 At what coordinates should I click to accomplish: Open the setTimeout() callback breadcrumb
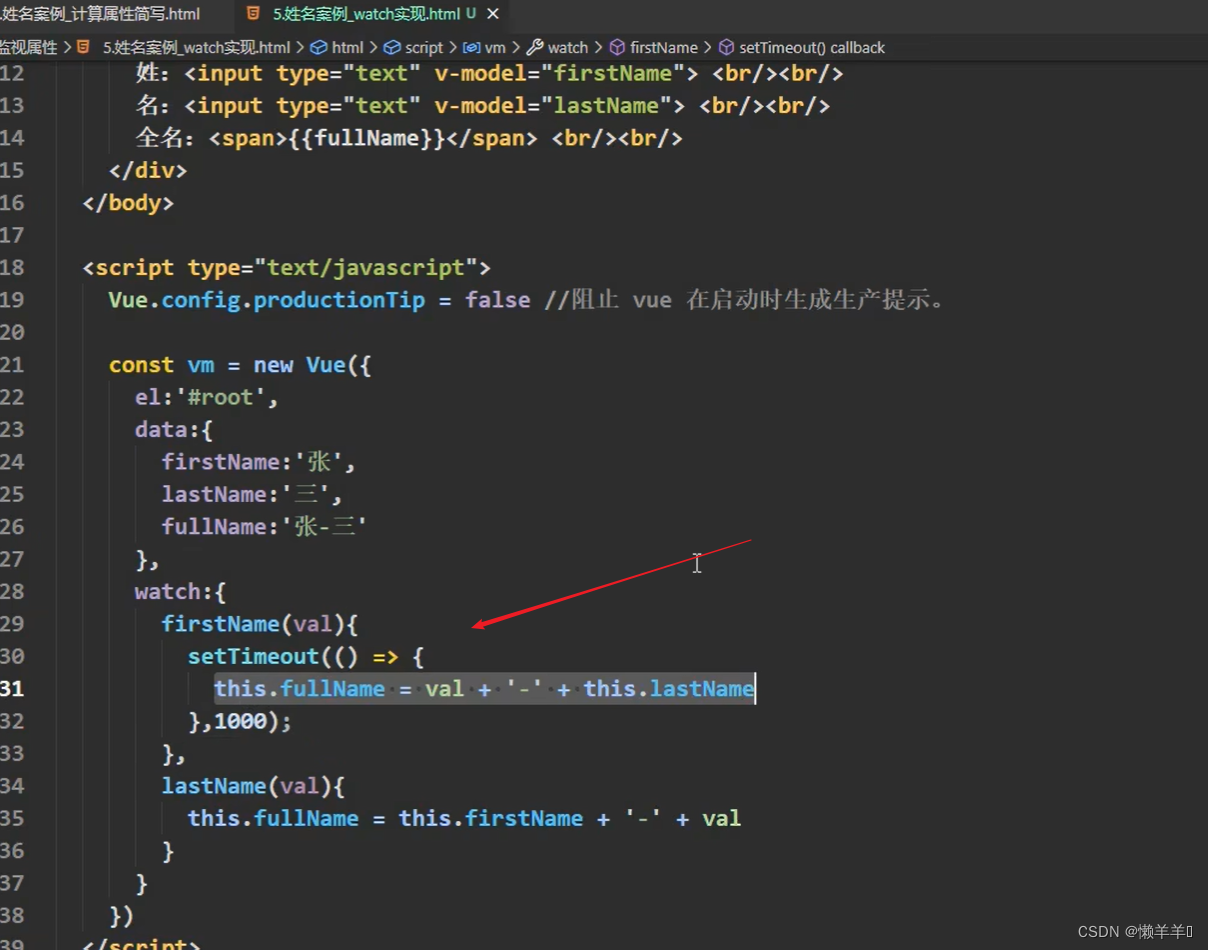(x=812, y=47)
